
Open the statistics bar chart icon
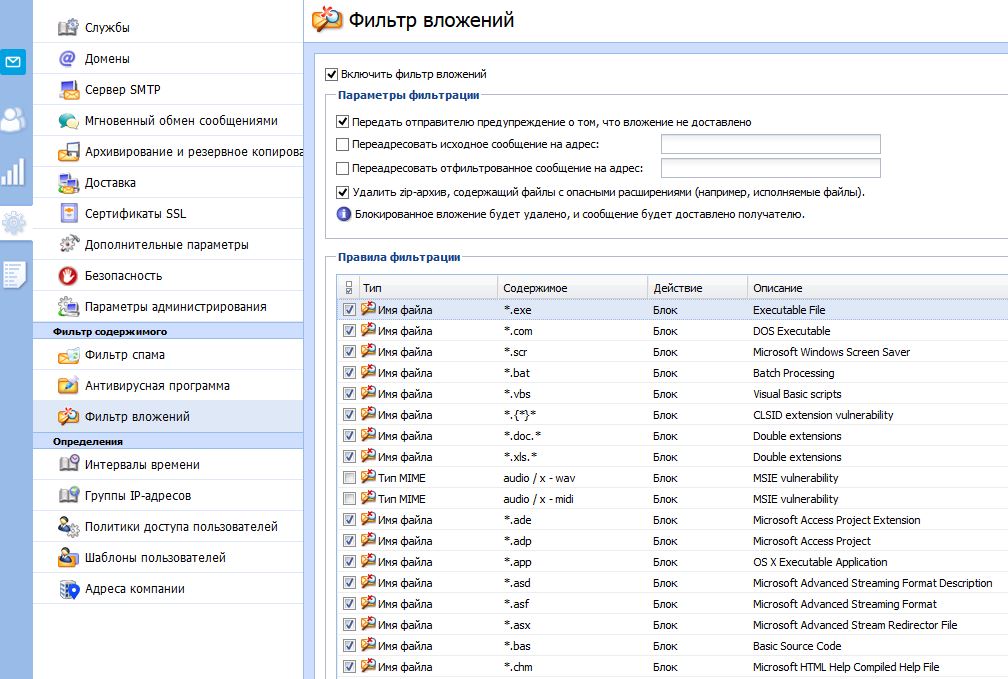coord(13,172)
